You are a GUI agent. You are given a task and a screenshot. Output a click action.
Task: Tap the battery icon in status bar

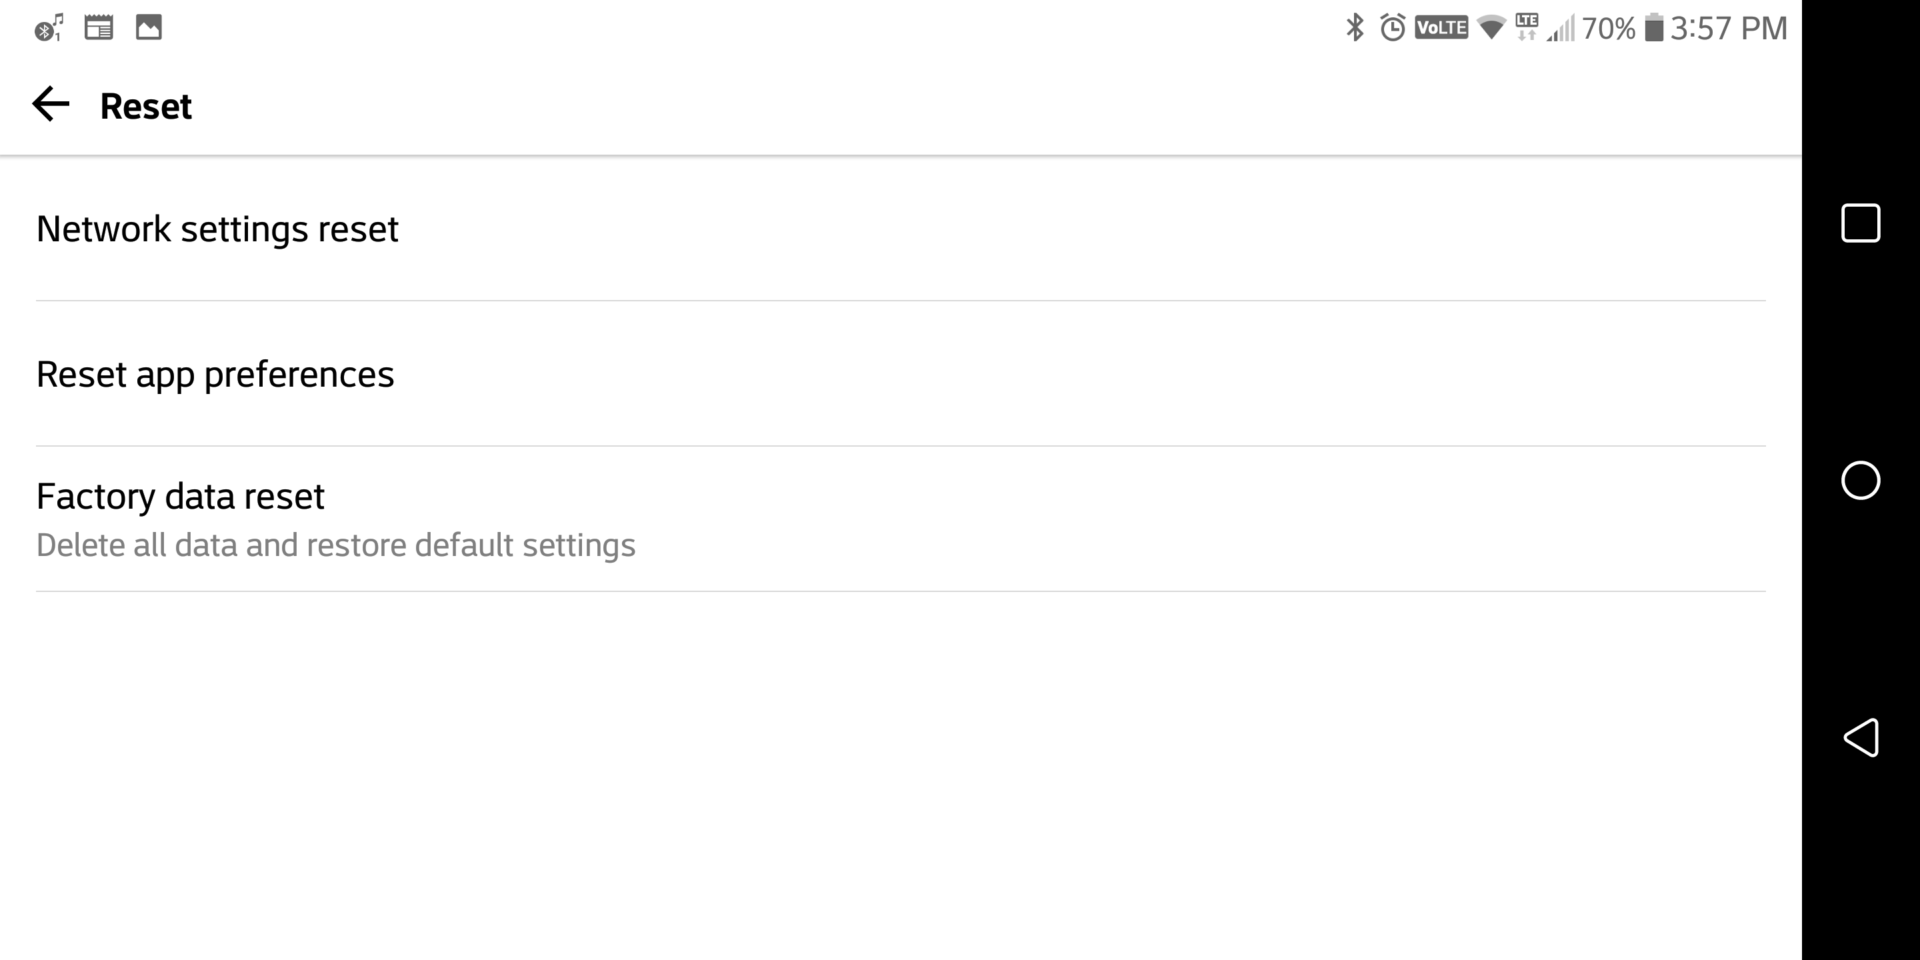click(1654, 28)
